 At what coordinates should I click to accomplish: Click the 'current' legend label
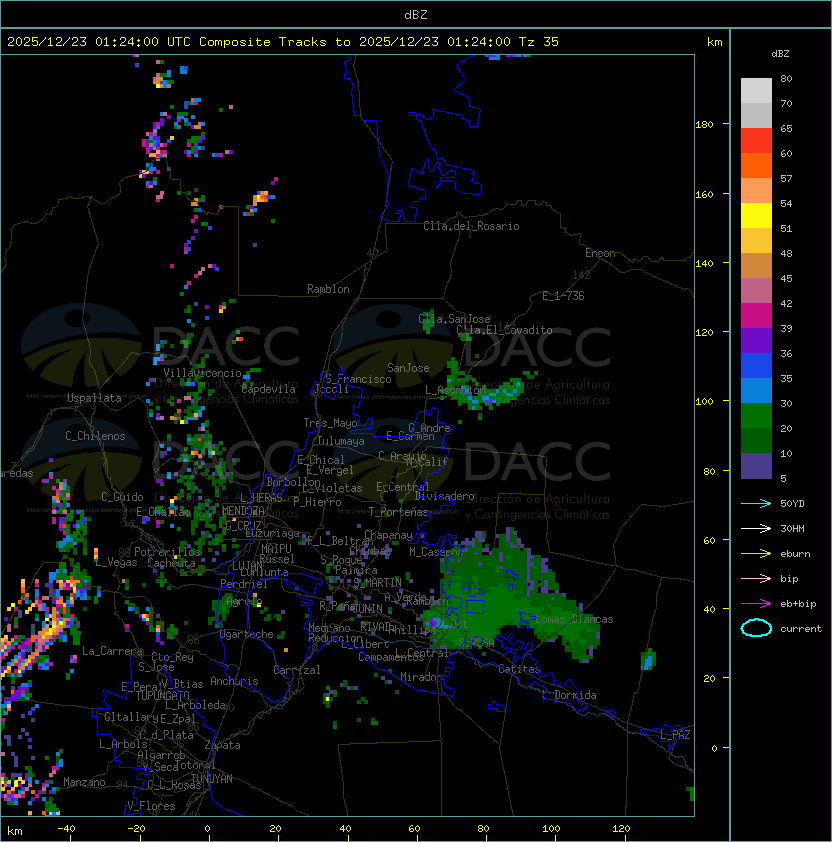click(x=801, y=629)
